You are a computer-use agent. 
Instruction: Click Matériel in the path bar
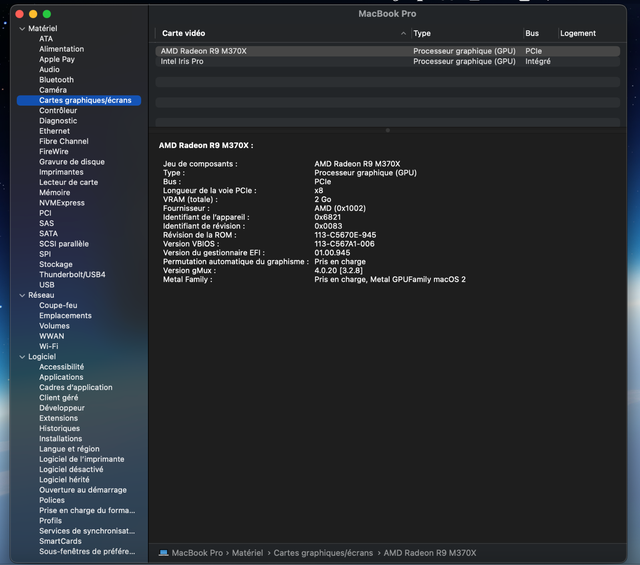(x=247, y=553)
